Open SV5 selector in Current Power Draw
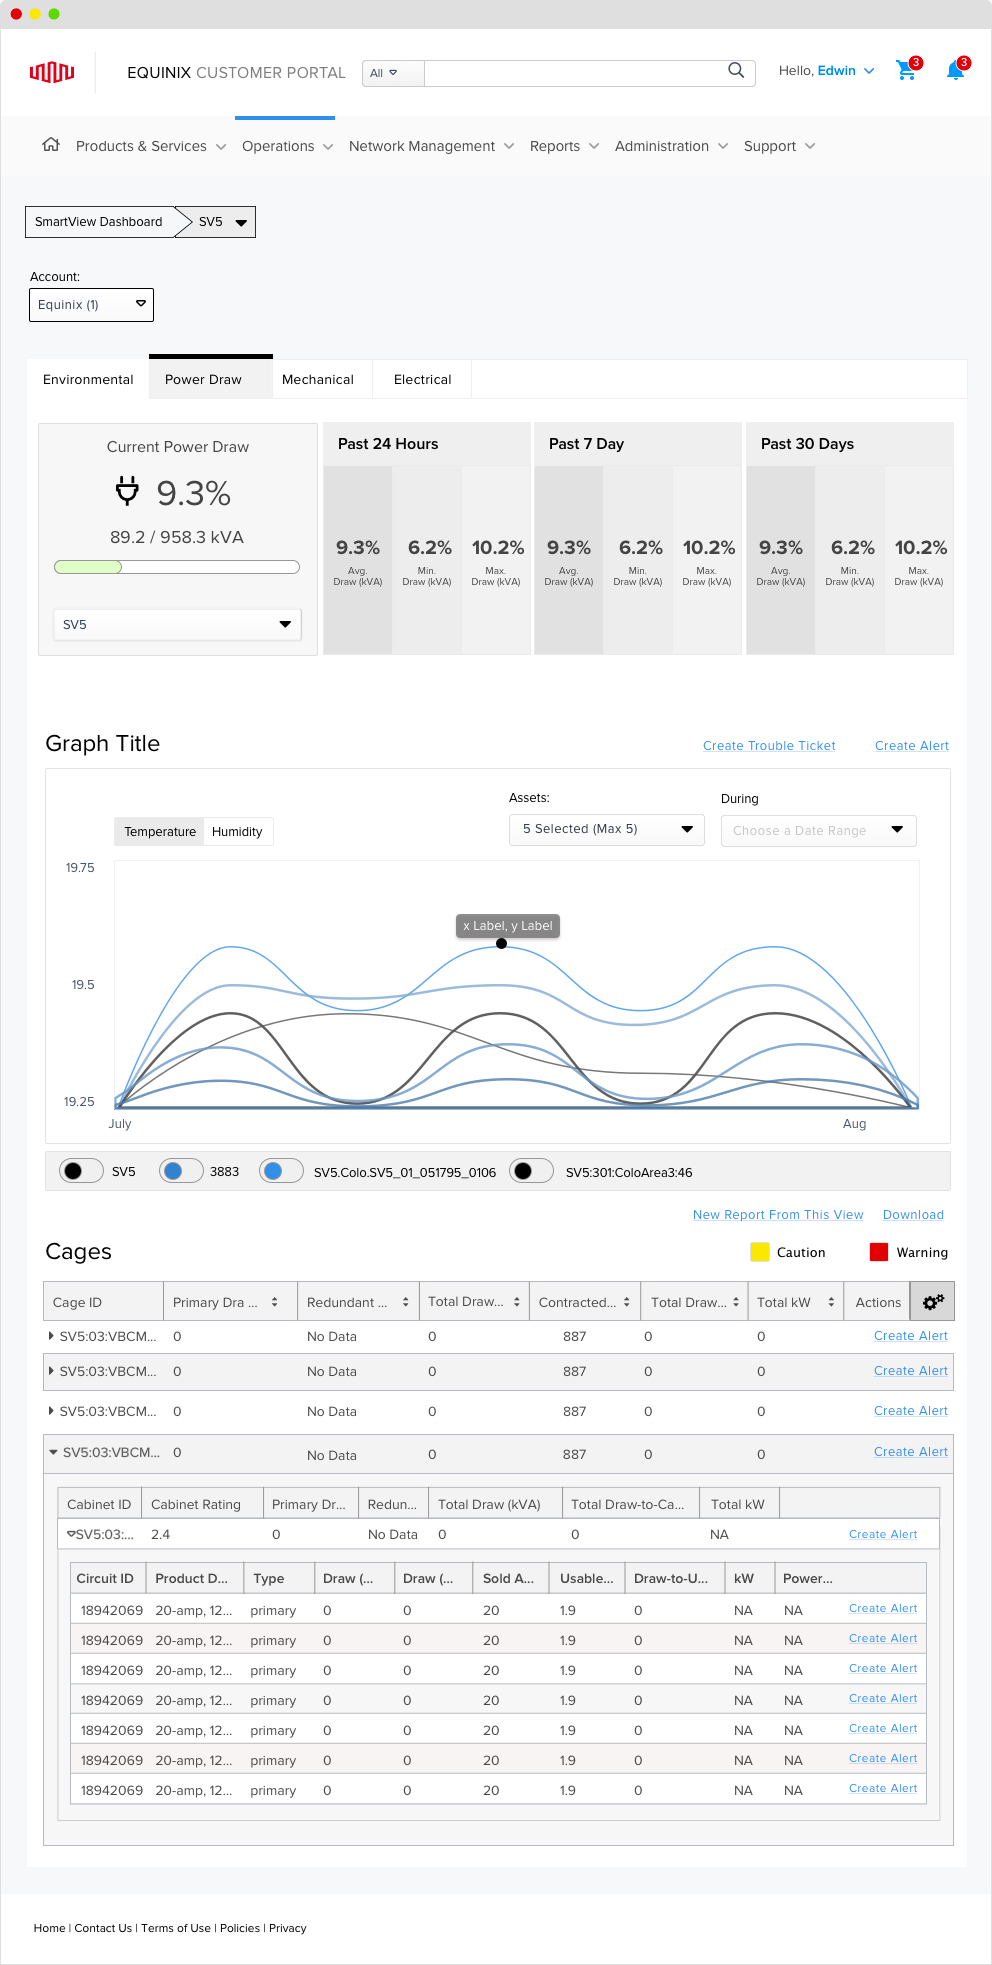992x1965 pixels. coord(177,624)
